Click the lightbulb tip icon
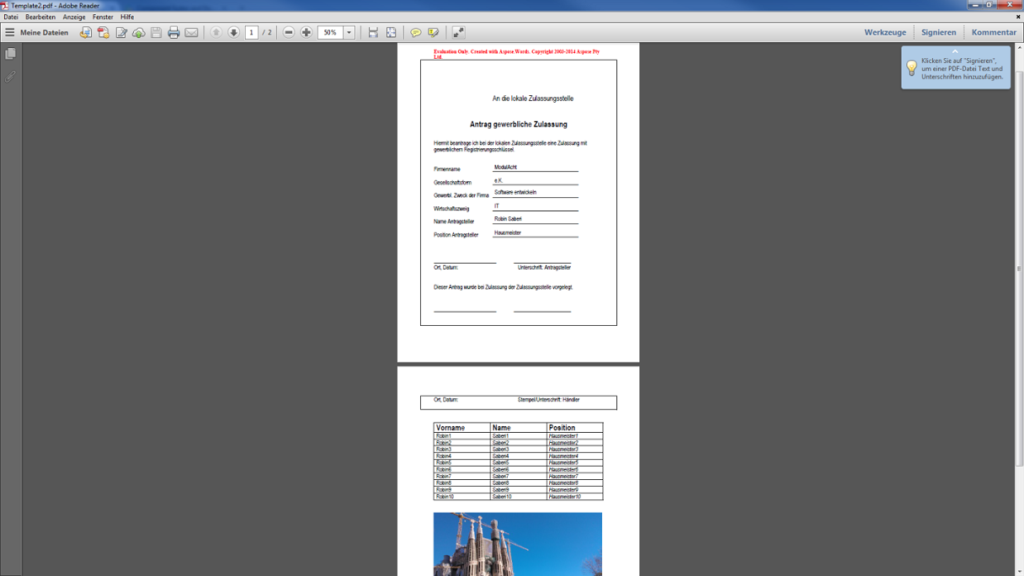The image size is (1024, 576). coord(912,67)
